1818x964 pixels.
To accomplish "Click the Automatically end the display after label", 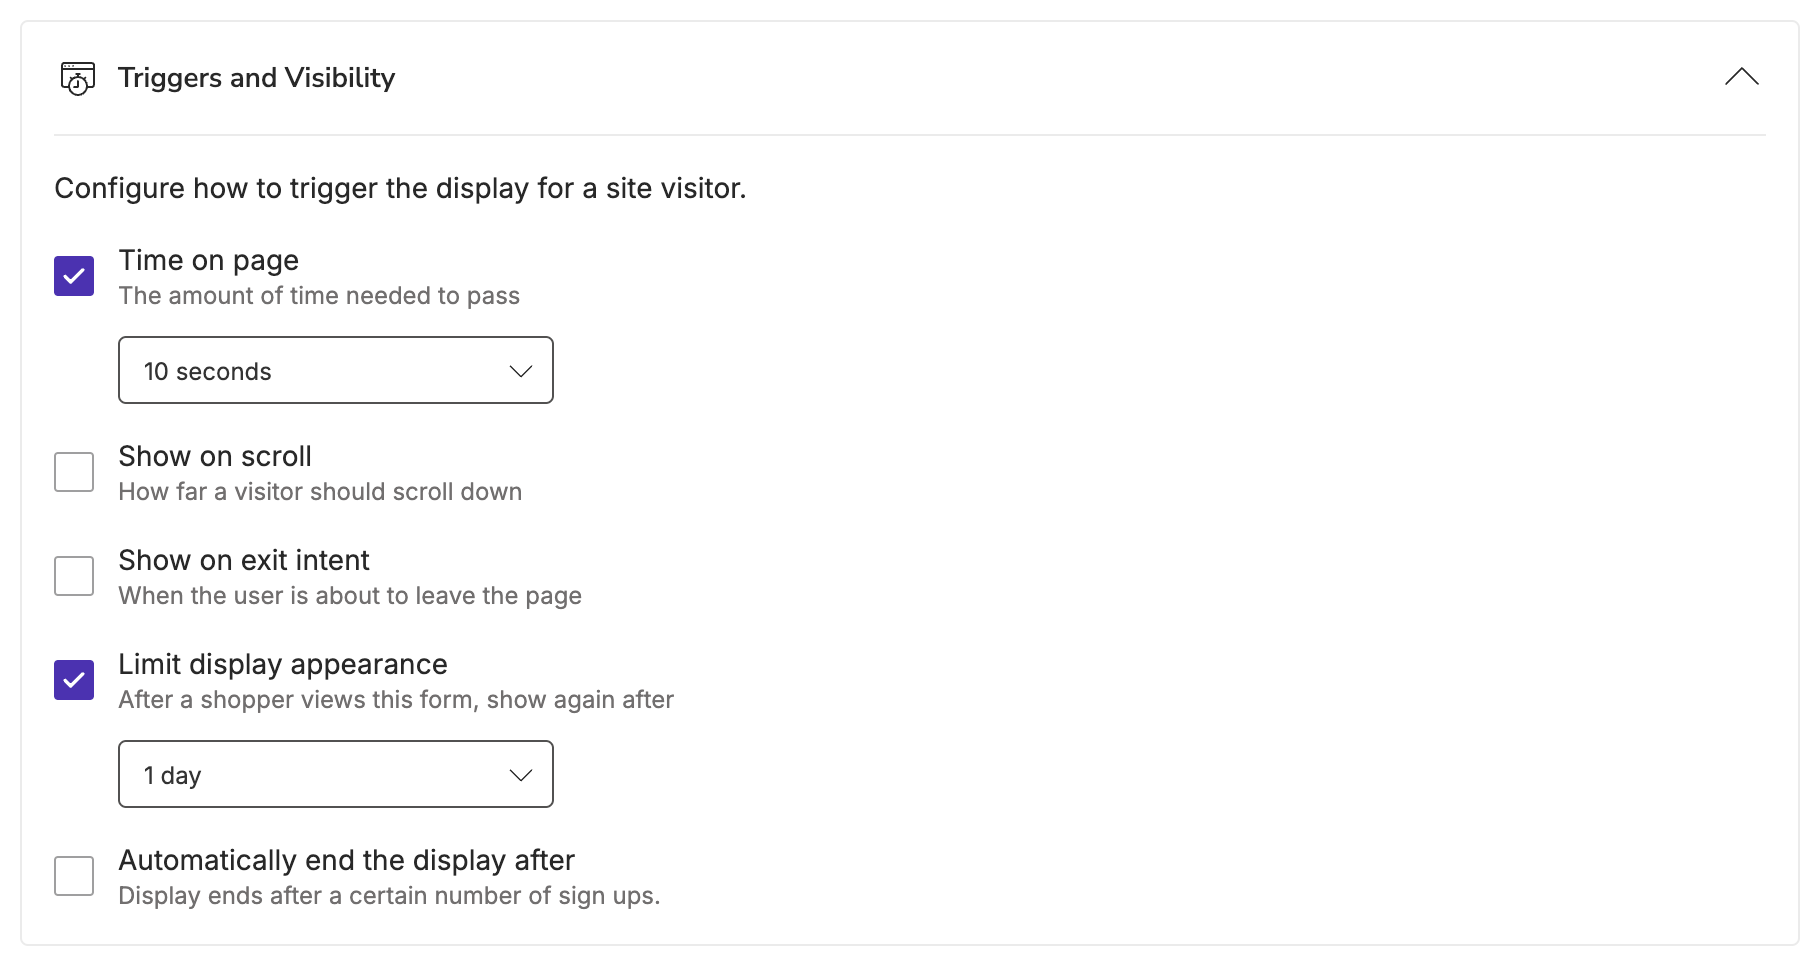I will coord(347,860).
